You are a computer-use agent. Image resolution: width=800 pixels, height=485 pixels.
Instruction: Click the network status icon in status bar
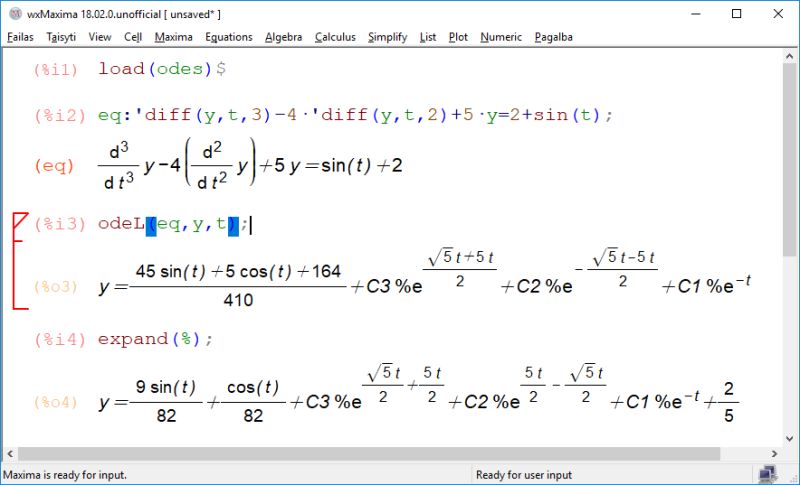click(767, 475)
